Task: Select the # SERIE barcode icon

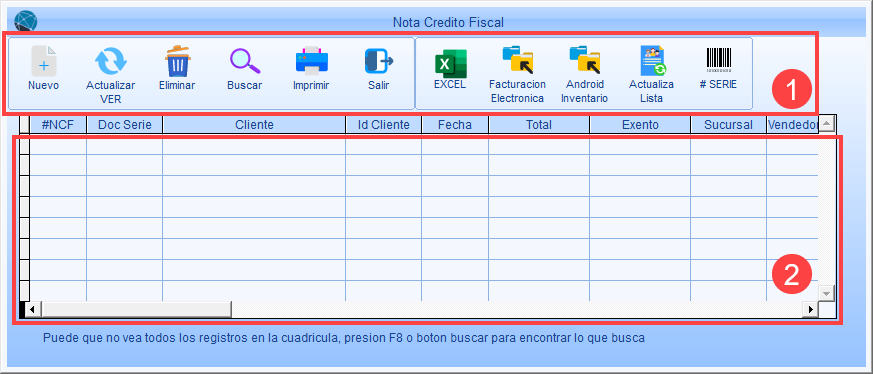Action: click(719, 60)
